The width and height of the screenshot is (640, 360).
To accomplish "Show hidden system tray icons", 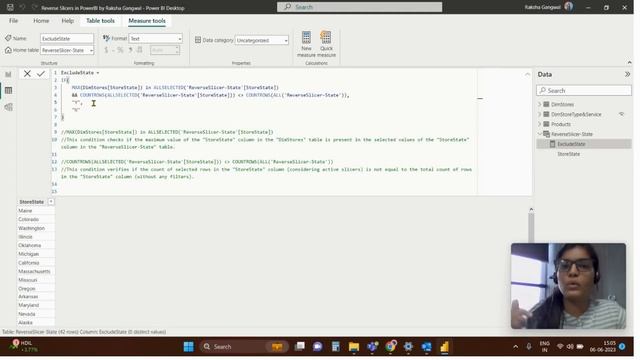I will point(516,347).
